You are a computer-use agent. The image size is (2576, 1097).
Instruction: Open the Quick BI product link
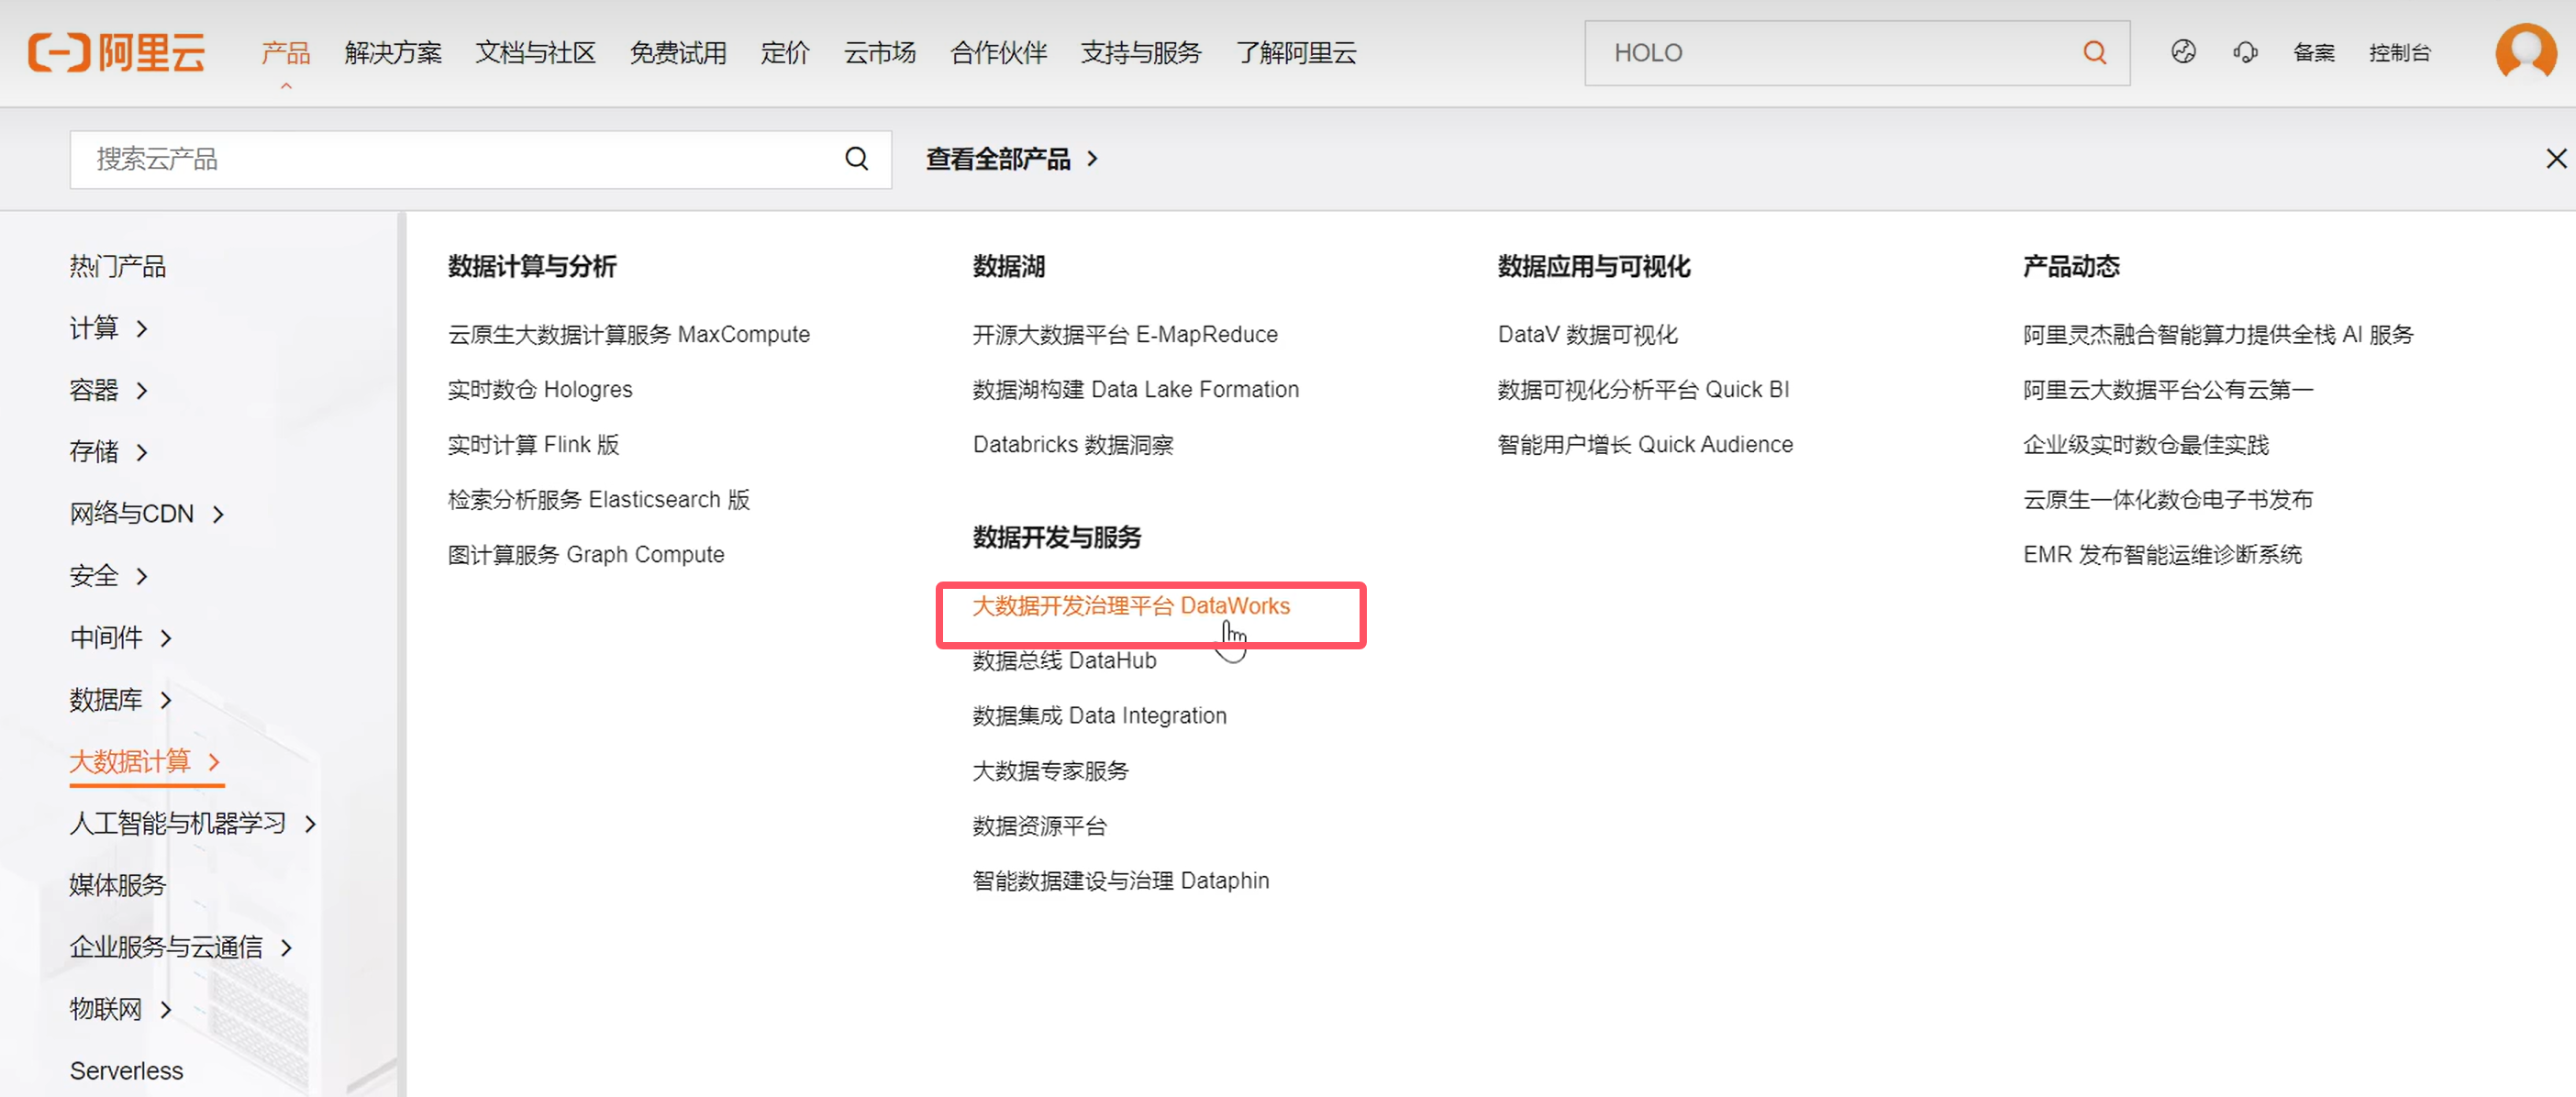click(x=1642, y=389)
